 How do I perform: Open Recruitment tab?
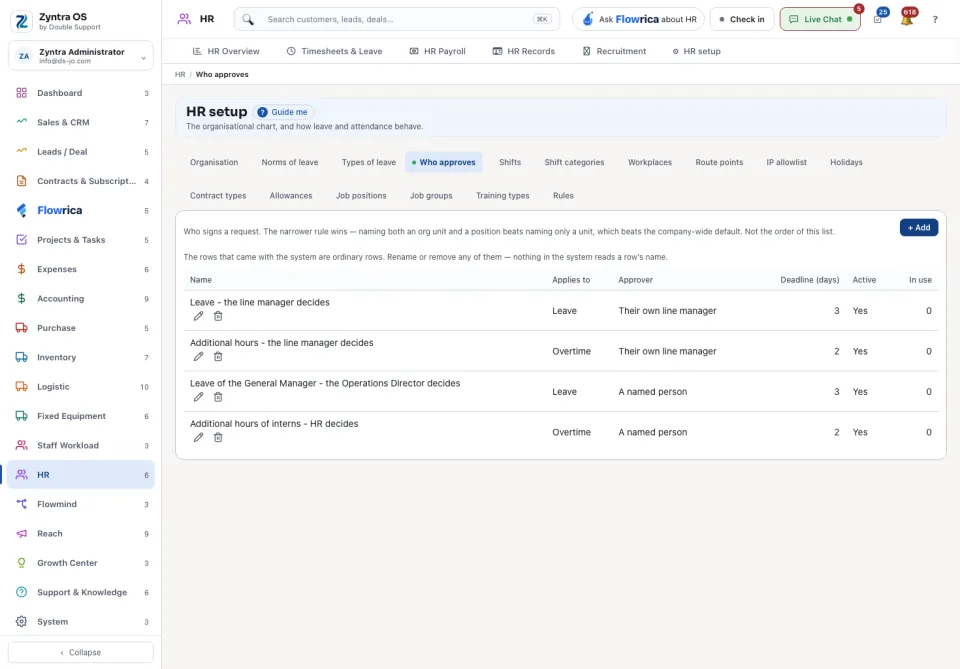pyautogui.click(x=614, y=51)
